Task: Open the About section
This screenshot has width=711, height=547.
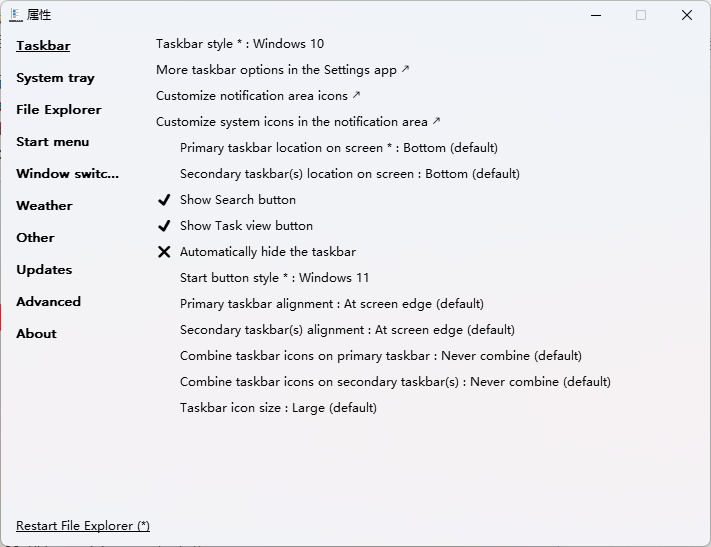Action: (36, 334)
